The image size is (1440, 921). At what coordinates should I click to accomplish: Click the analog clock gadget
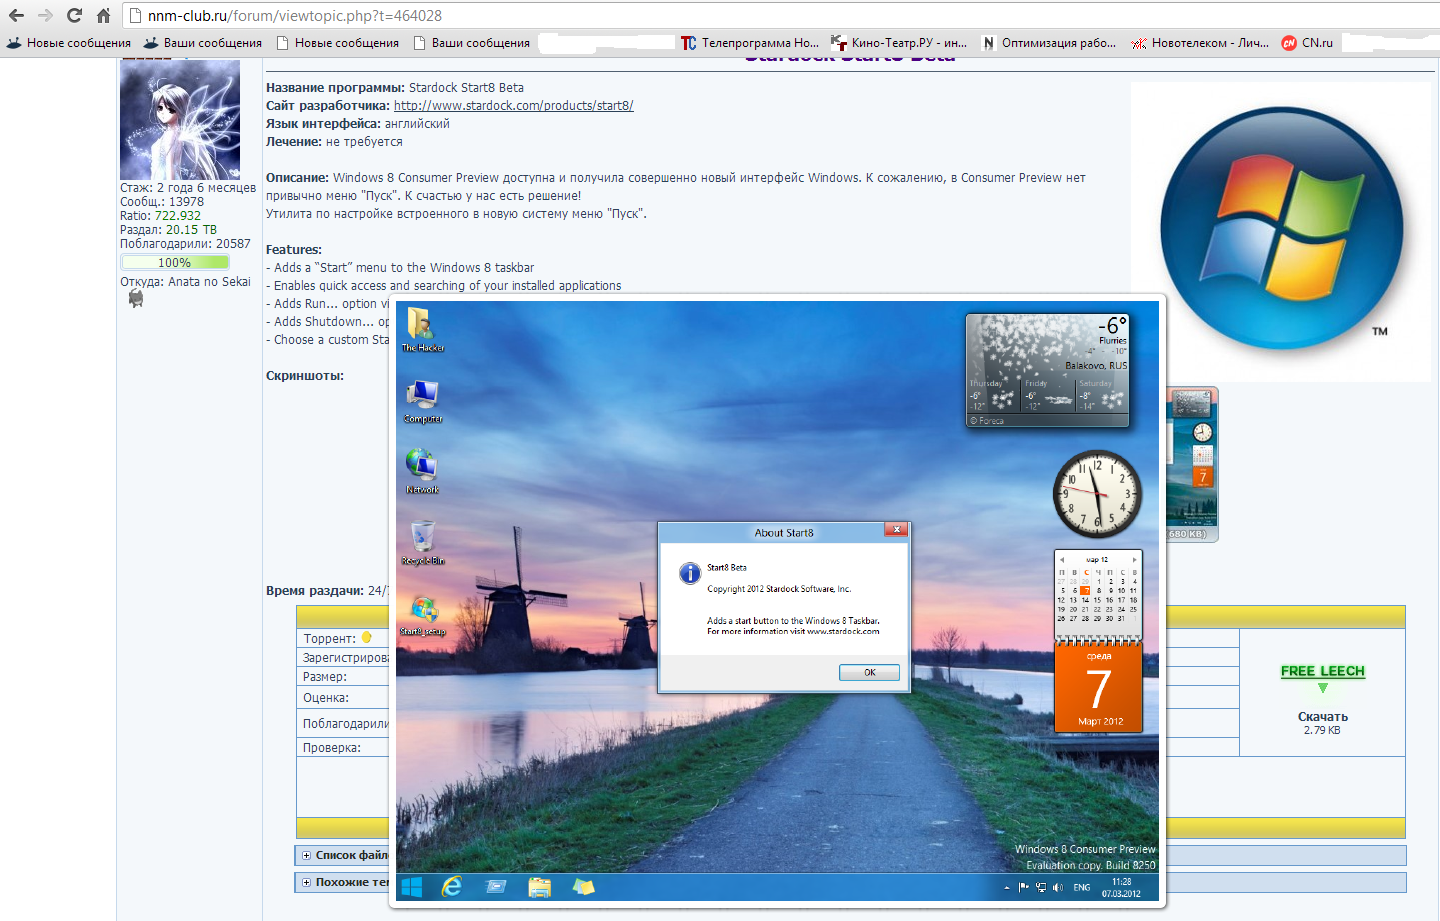1097,493
